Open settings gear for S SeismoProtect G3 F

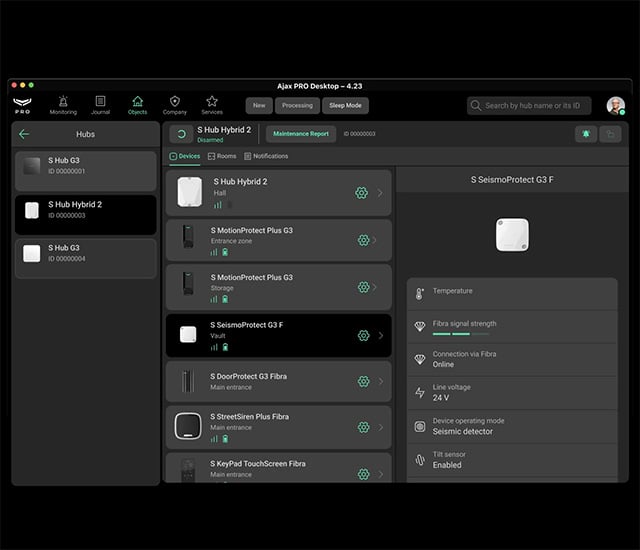click(x=363, y=335)
